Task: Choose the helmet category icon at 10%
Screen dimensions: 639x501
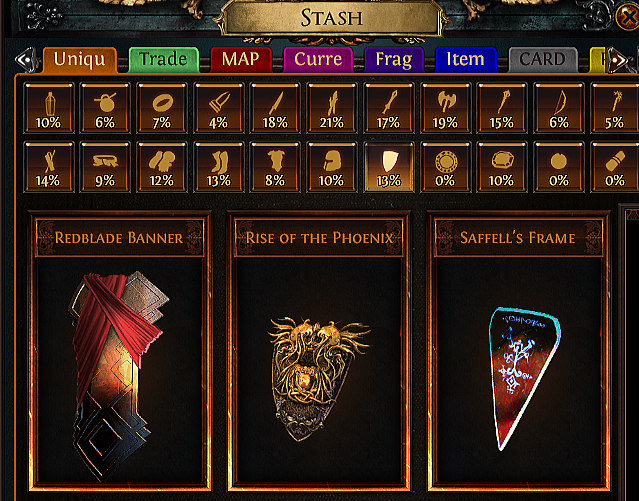Action: (x=332, y=166)
